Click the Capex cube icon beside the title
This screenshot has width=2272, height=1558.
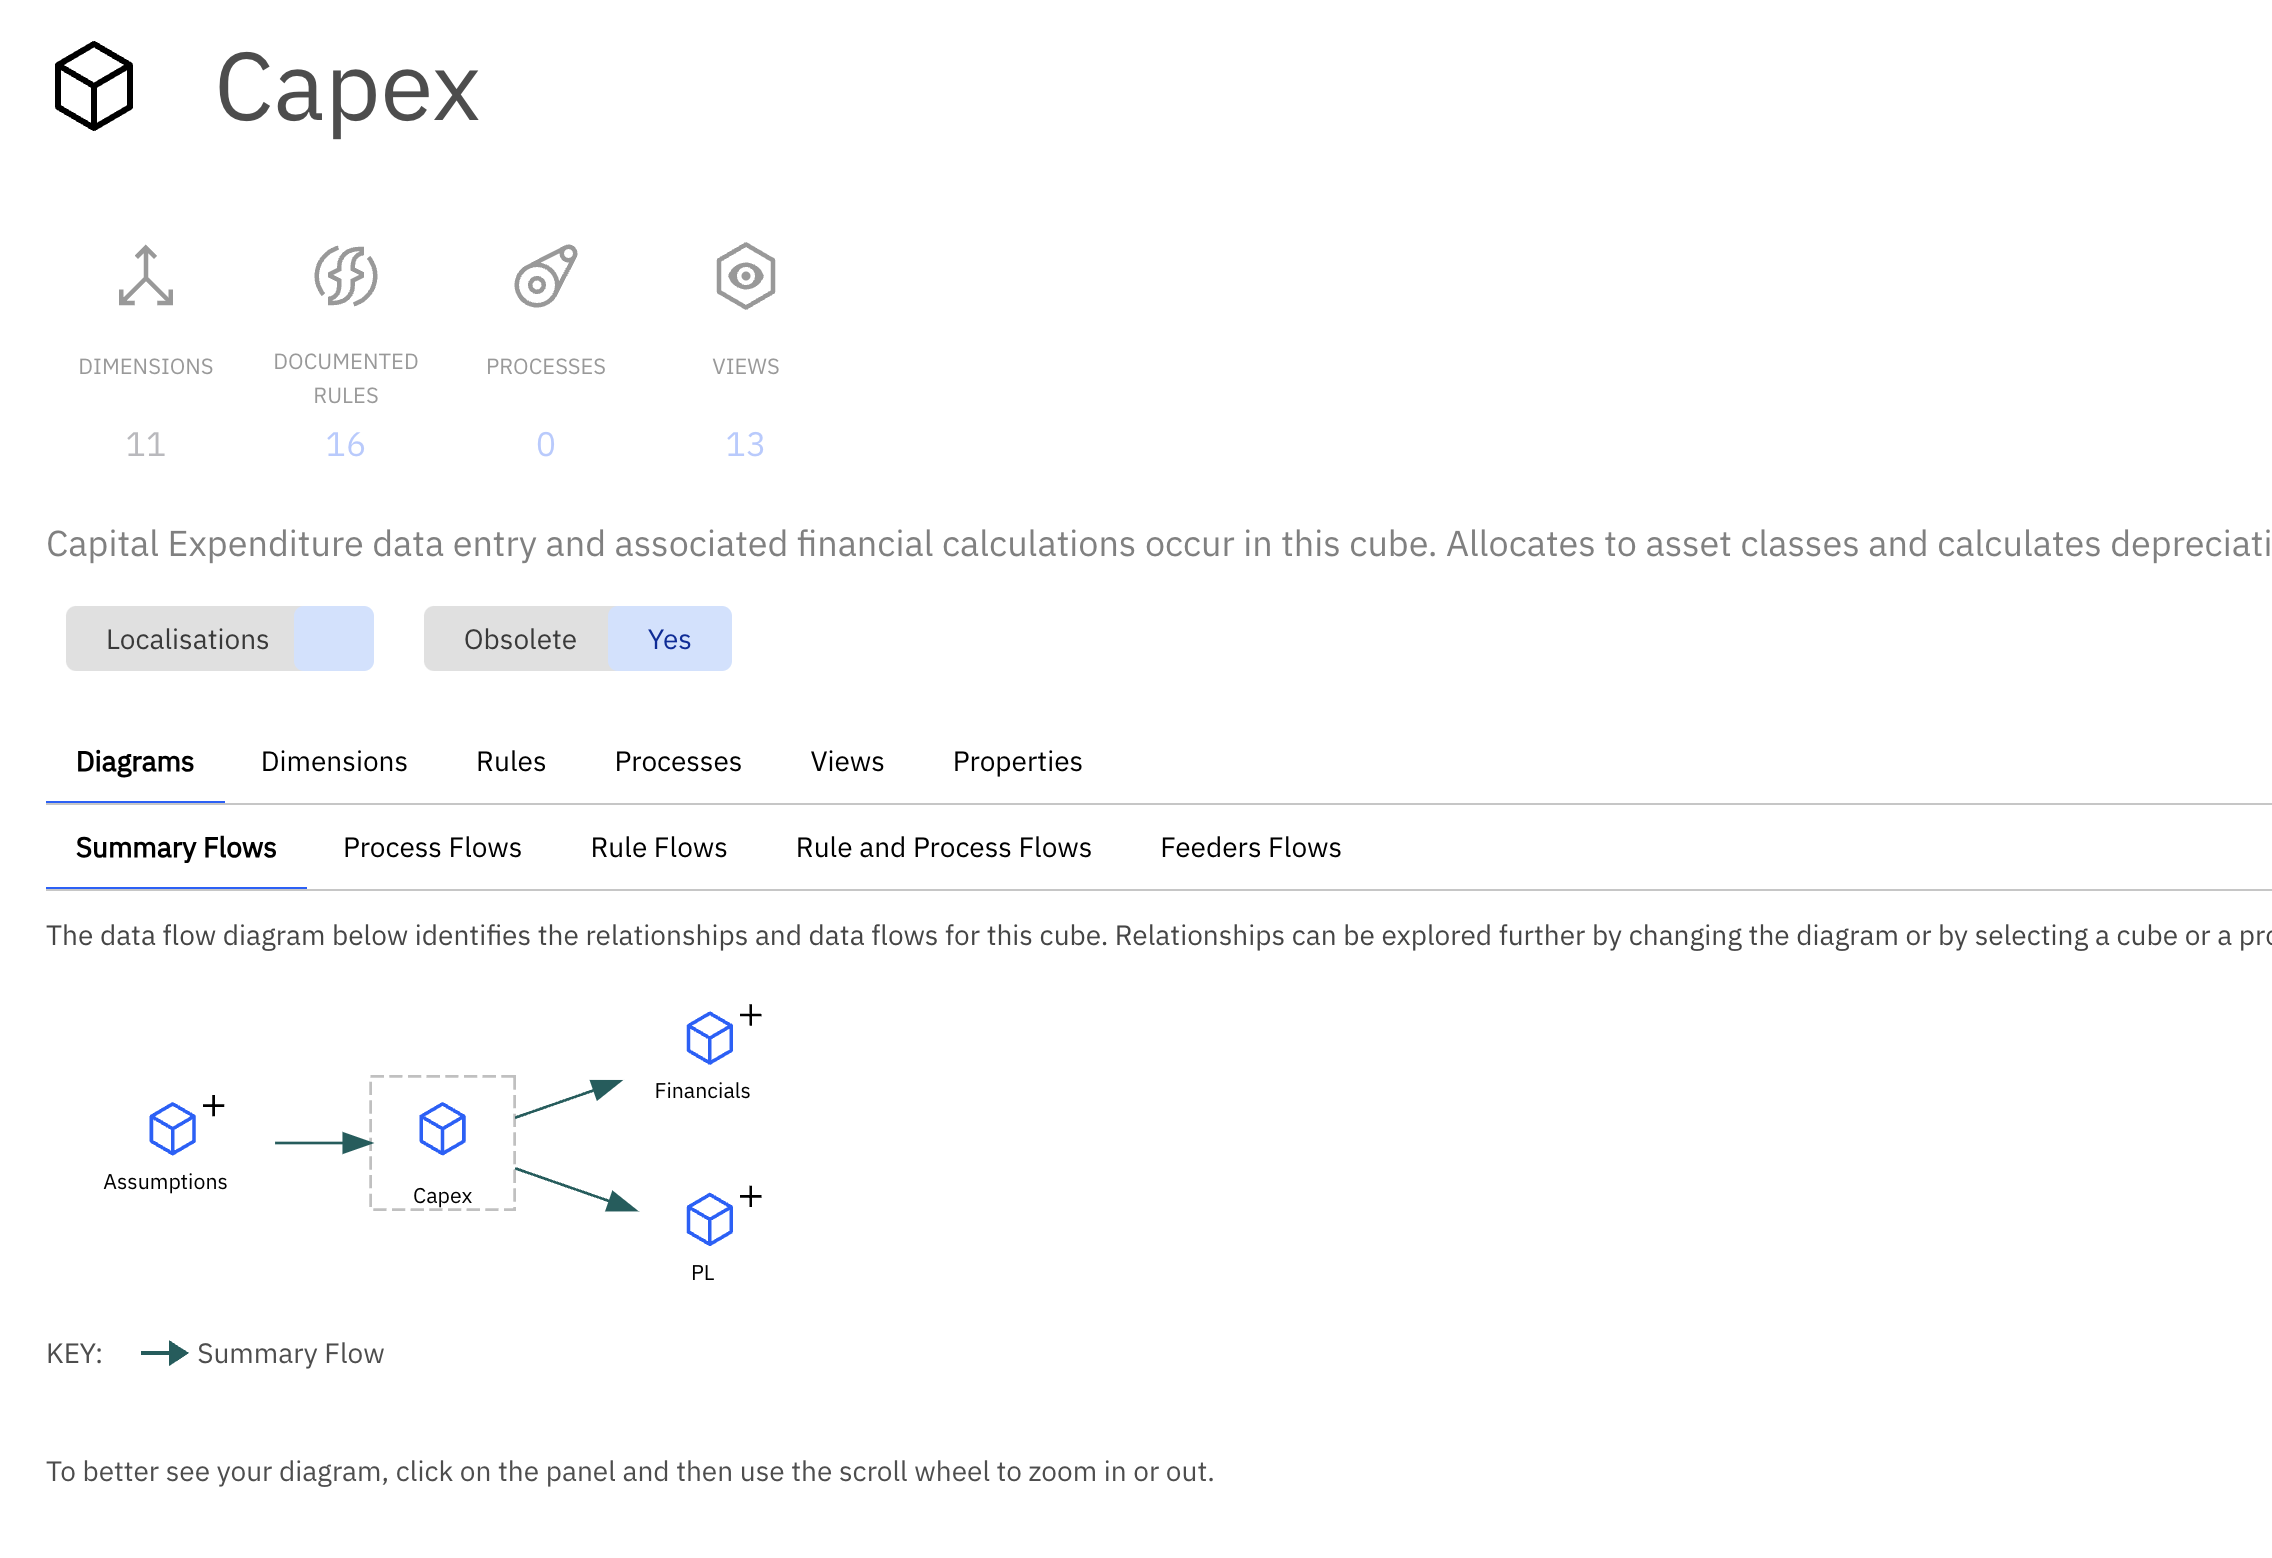94,86
